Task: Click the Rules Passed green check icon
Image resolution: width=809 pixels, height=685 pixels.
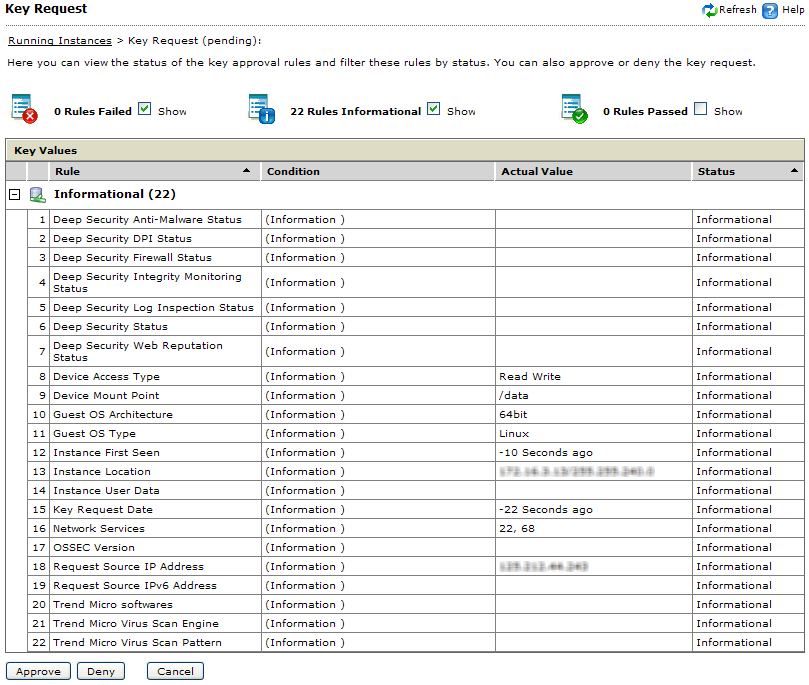Action: click(x=574, y=109)
